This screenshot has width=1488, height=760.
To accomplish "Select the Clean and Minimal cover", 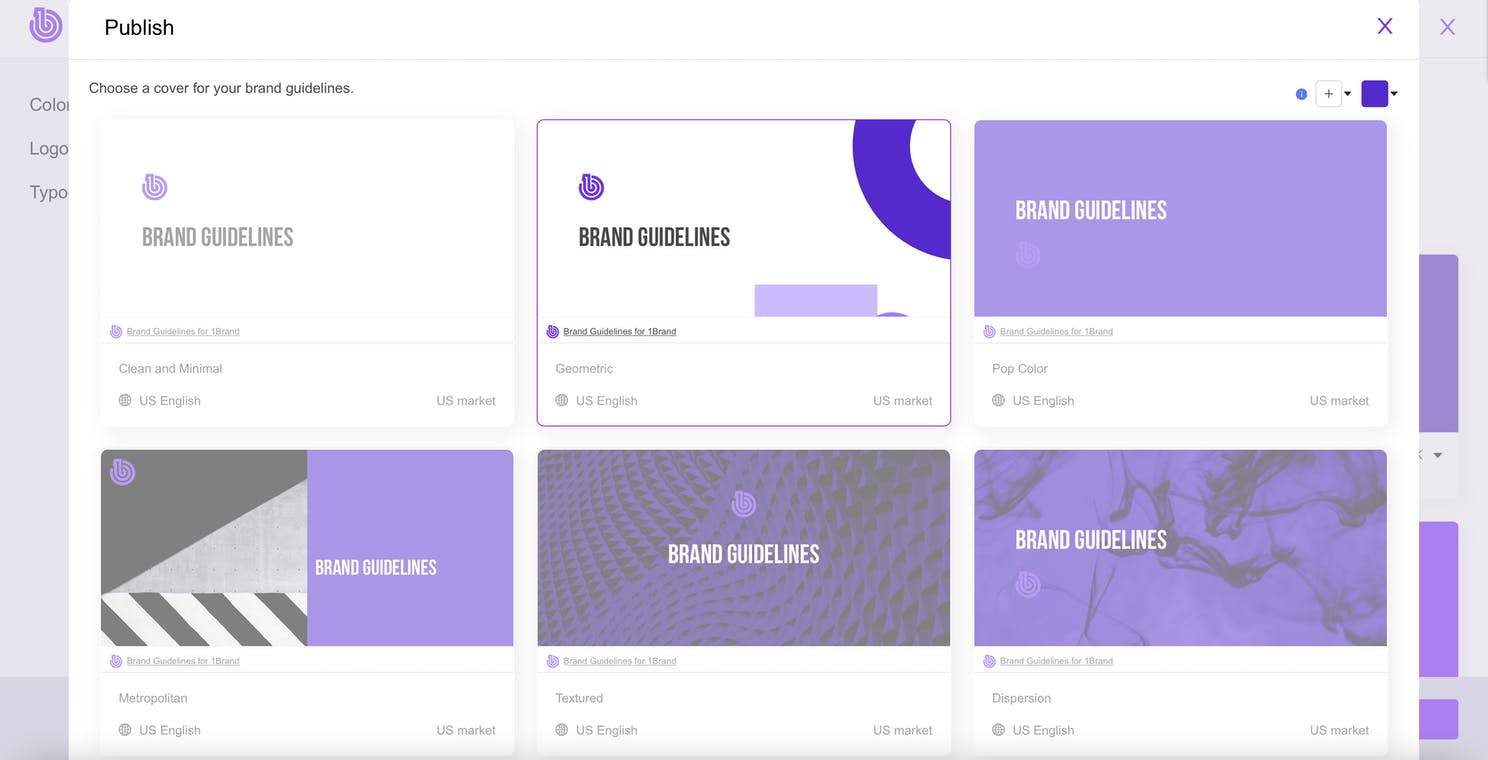I will (307, 219).
